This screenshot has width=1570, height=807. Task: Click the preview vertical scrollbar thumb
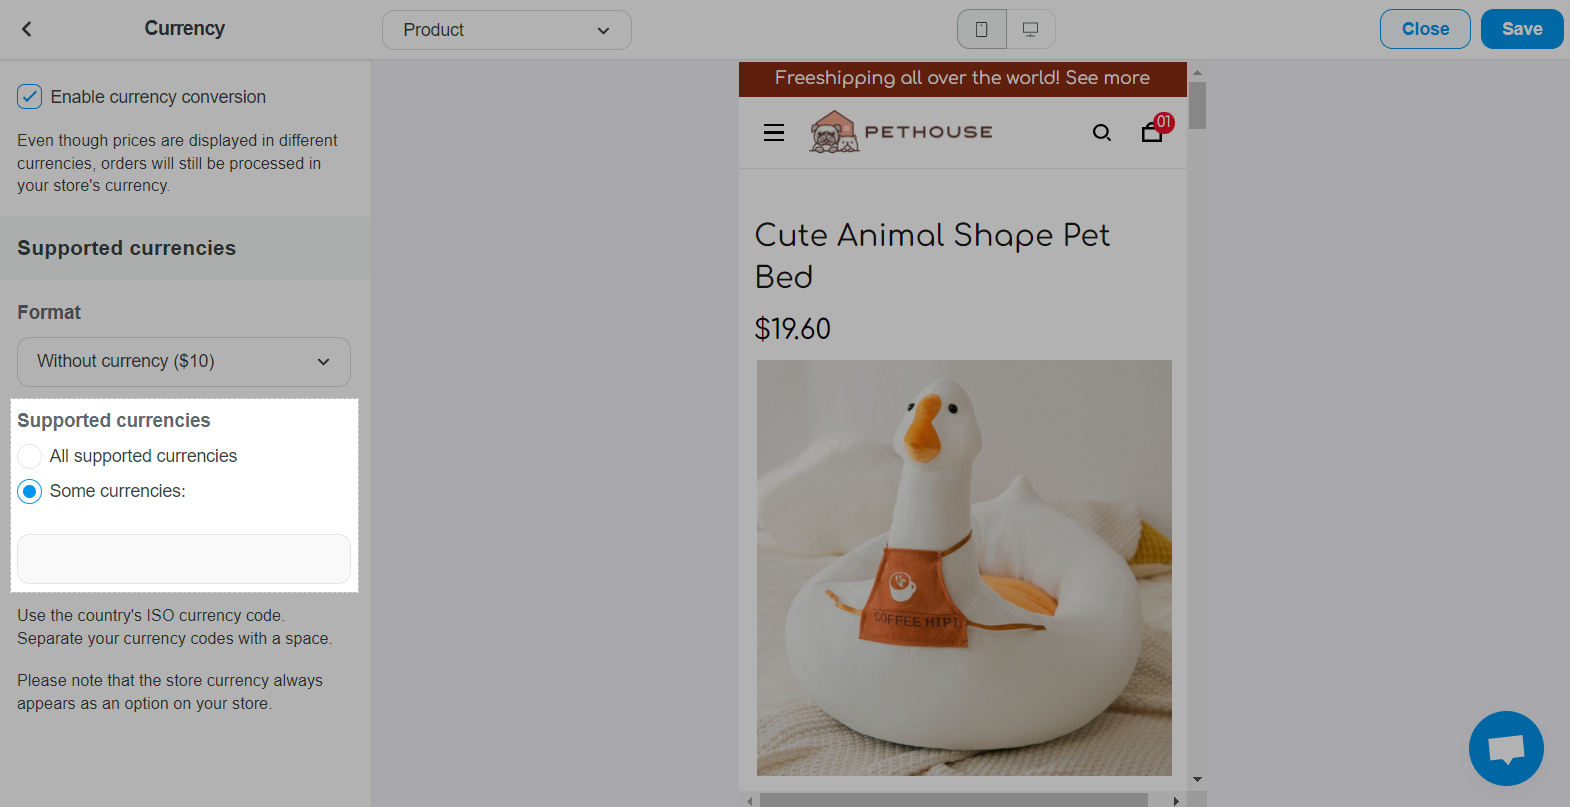1197,105
